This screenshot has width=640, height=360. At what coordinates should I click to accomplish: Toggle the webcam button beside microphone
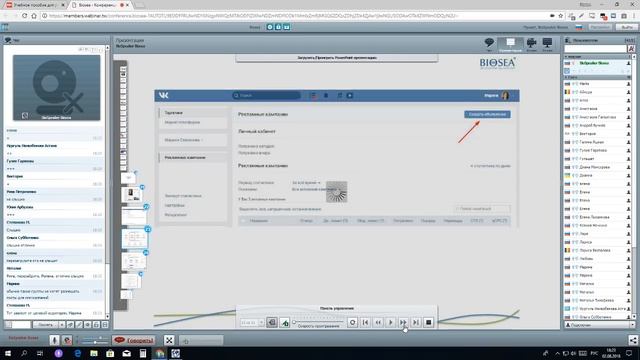[67, 340]
